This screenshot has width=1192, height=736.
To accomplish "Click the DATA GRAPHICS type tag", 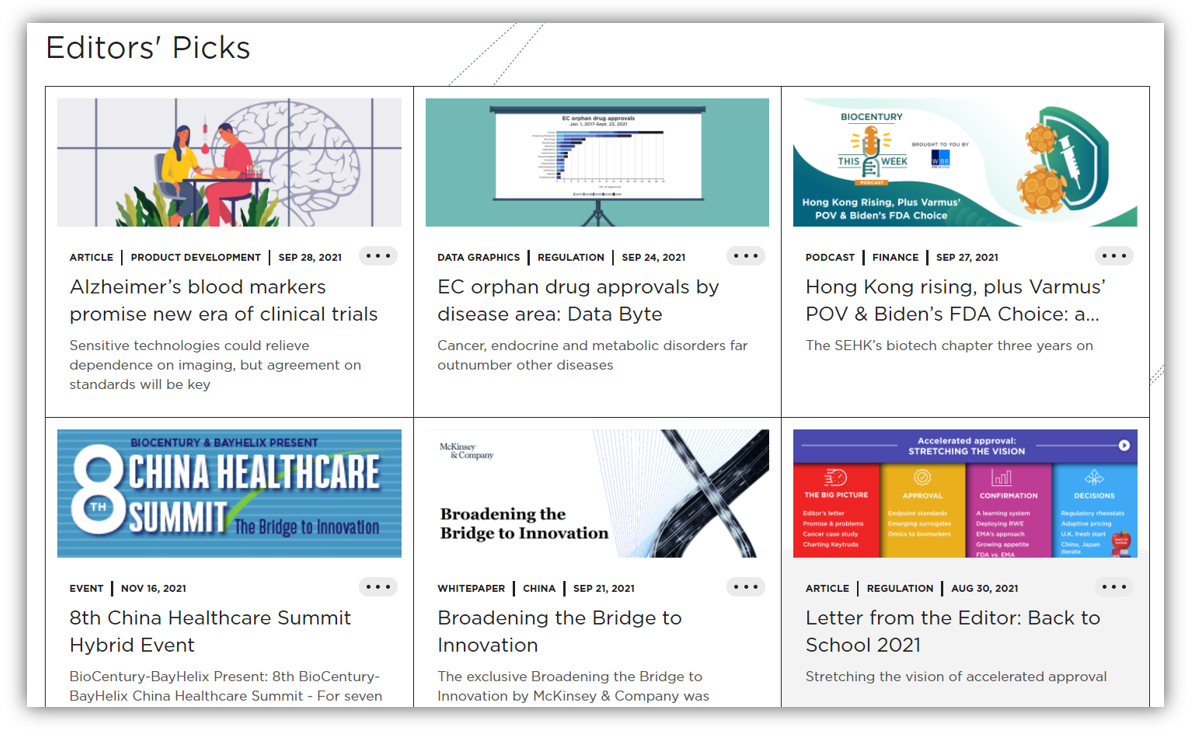I will 478,257.
